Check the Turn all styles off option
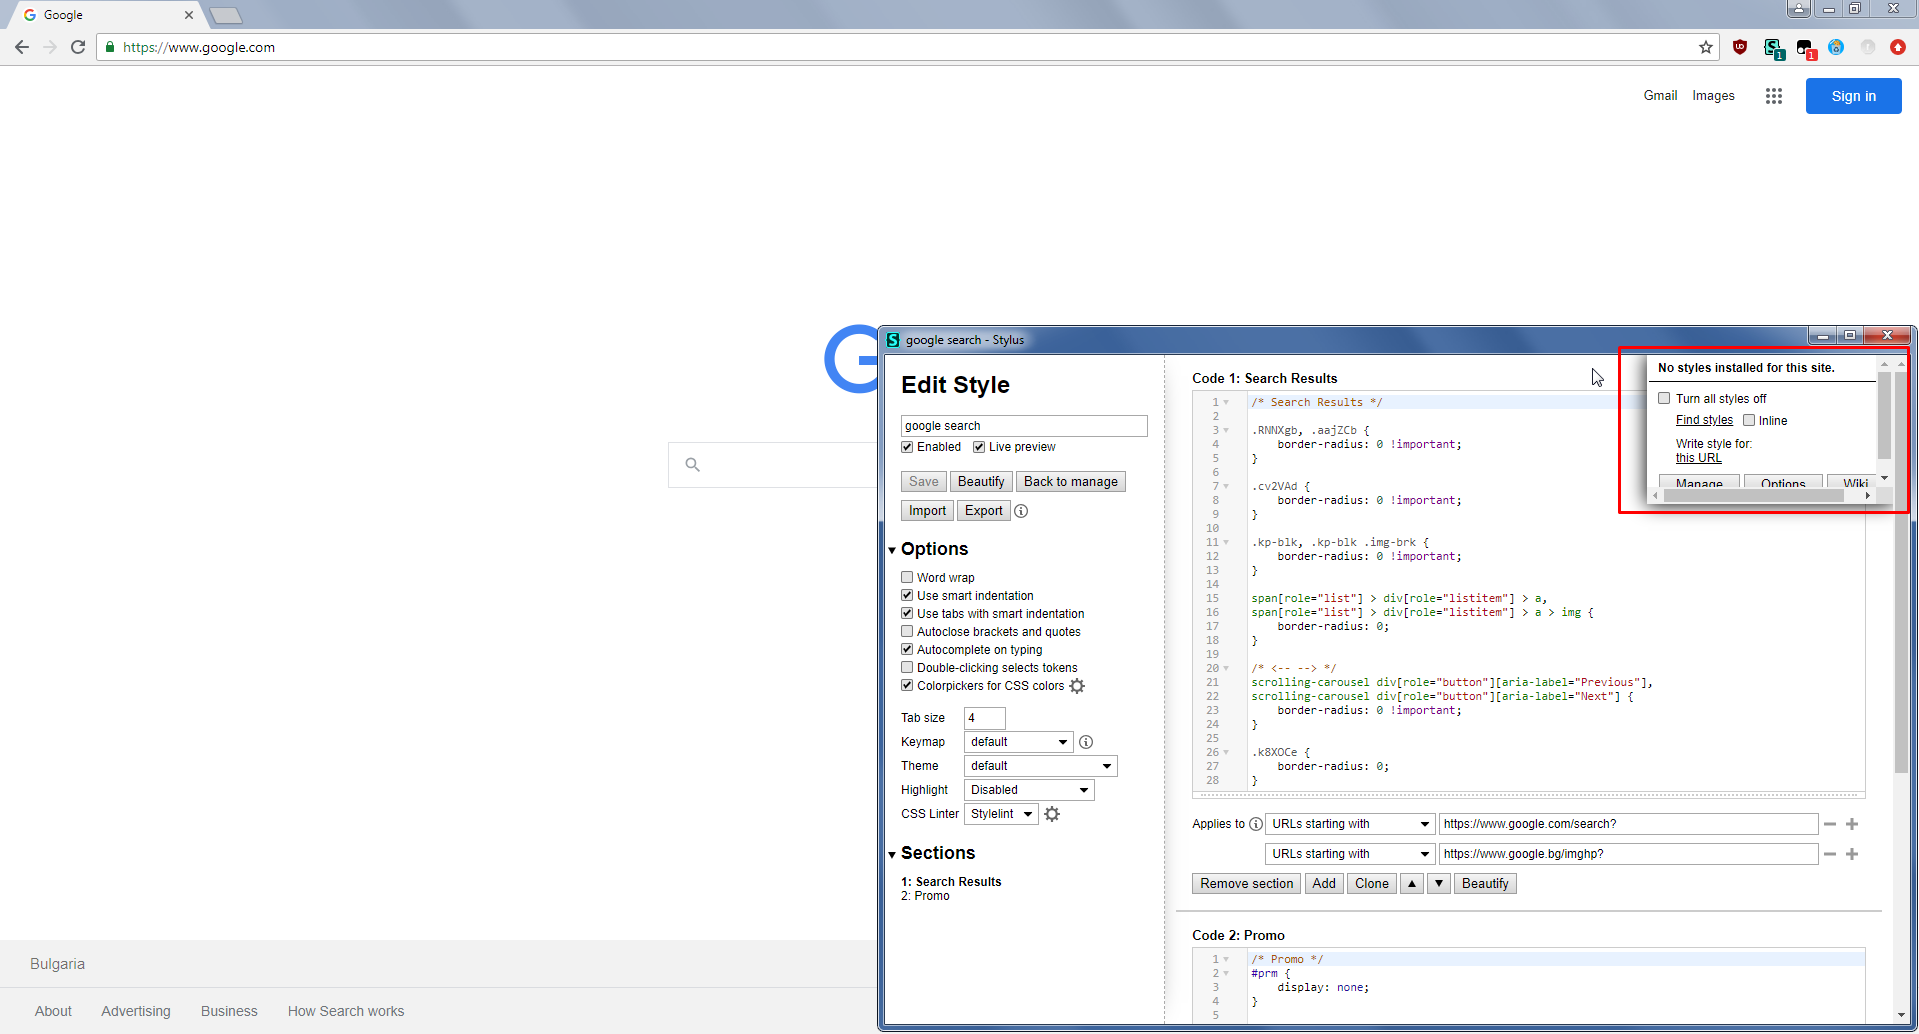The width and height of the screenshot is (1919, 1034). pyautogui.click(x=1664, y=398)
